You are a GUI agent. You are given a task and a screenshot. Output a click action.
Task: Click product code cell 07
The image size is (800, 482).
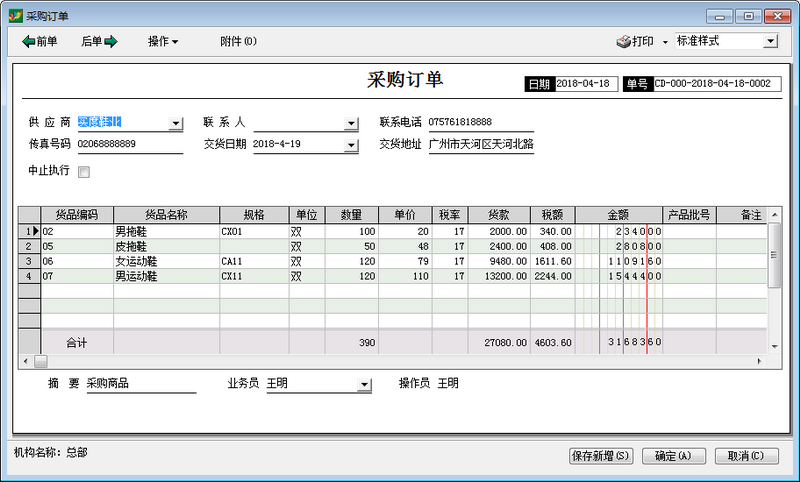tap(77, 276)
